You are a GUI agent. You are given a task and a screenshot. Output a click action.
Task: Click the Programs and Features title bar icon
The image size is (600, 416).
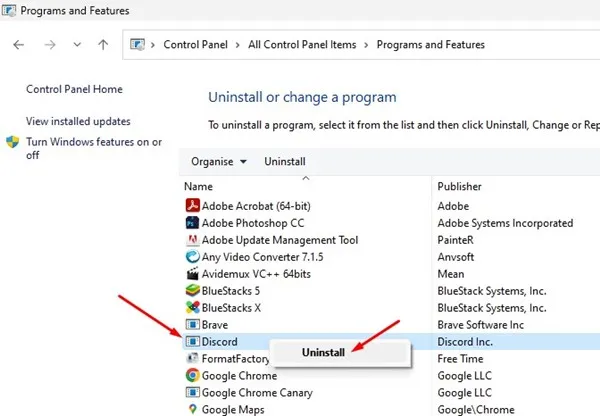pyautogui.click(x=9, y=10)
